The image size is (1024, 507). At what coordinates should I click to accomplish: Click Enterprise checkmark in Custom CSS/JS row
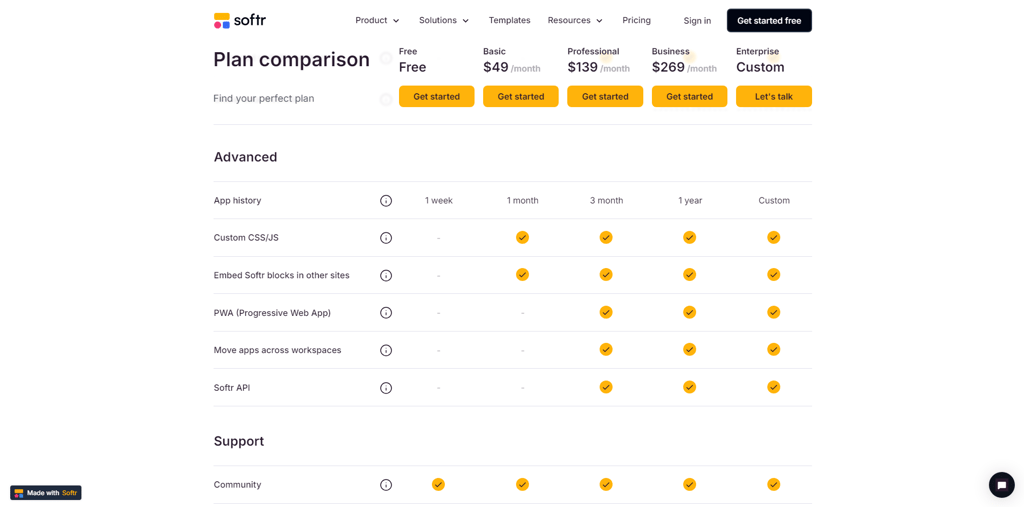coord(774,237)
